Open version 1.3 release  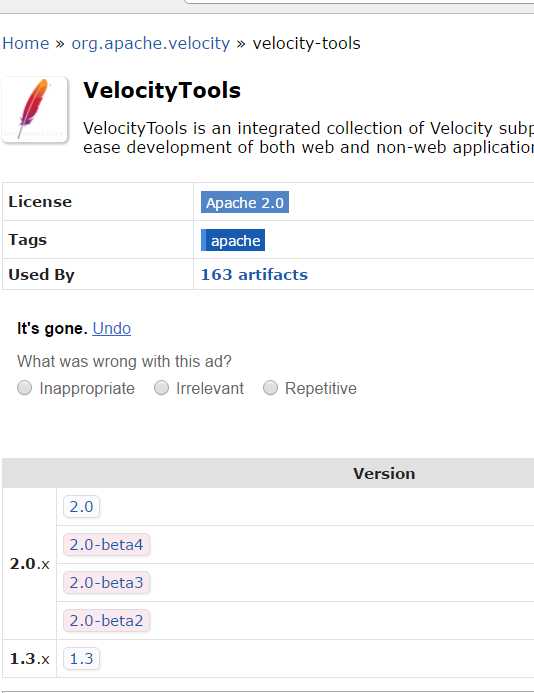tap(81, 659)
